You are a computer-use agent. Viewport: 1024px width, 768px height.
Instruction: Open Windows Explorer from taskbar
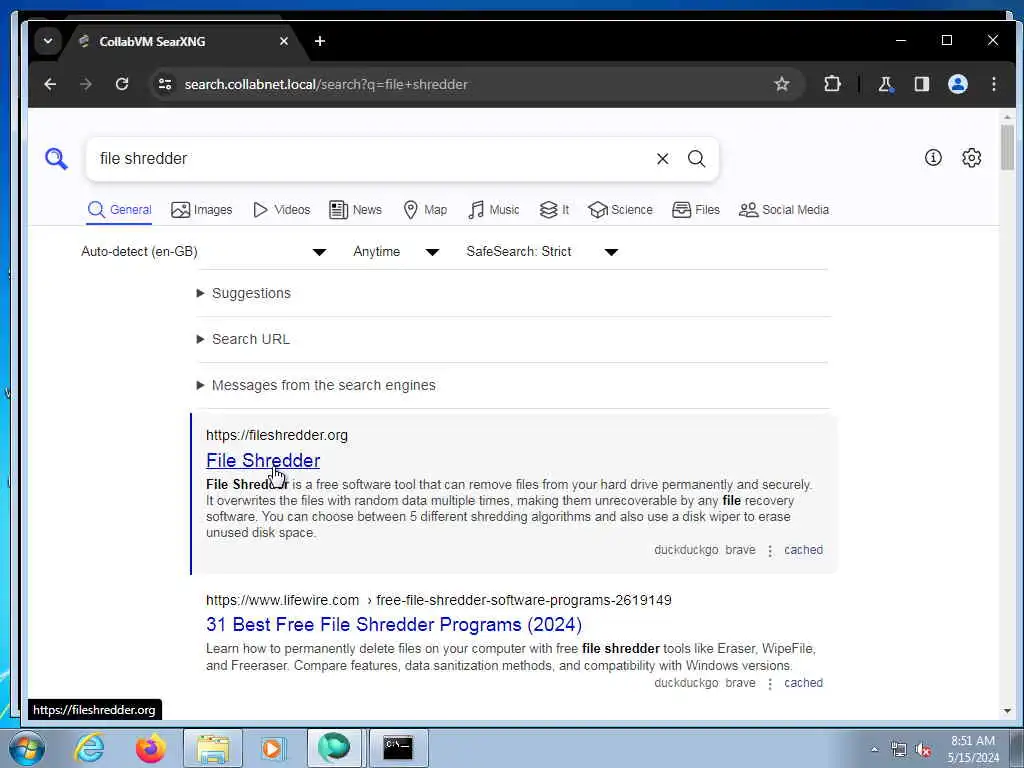(x=213, y=748)
